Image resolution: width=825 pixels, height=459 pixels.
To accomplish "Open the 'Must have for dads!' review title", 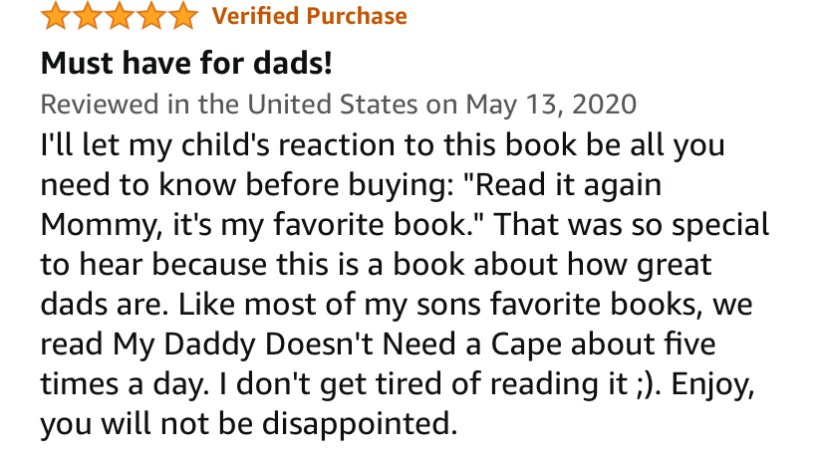I will coord(186,64).
